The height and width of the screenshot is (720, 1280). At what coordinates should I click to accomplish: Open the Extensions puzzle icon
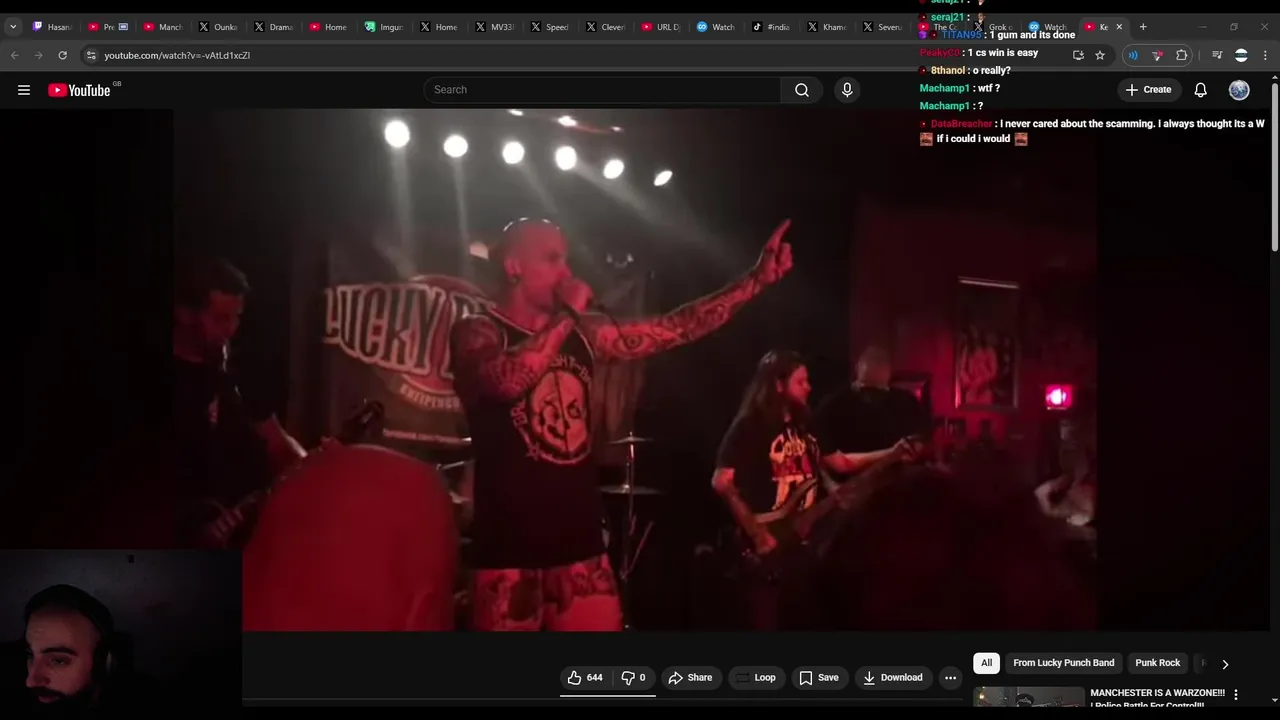coord(1182,55)
